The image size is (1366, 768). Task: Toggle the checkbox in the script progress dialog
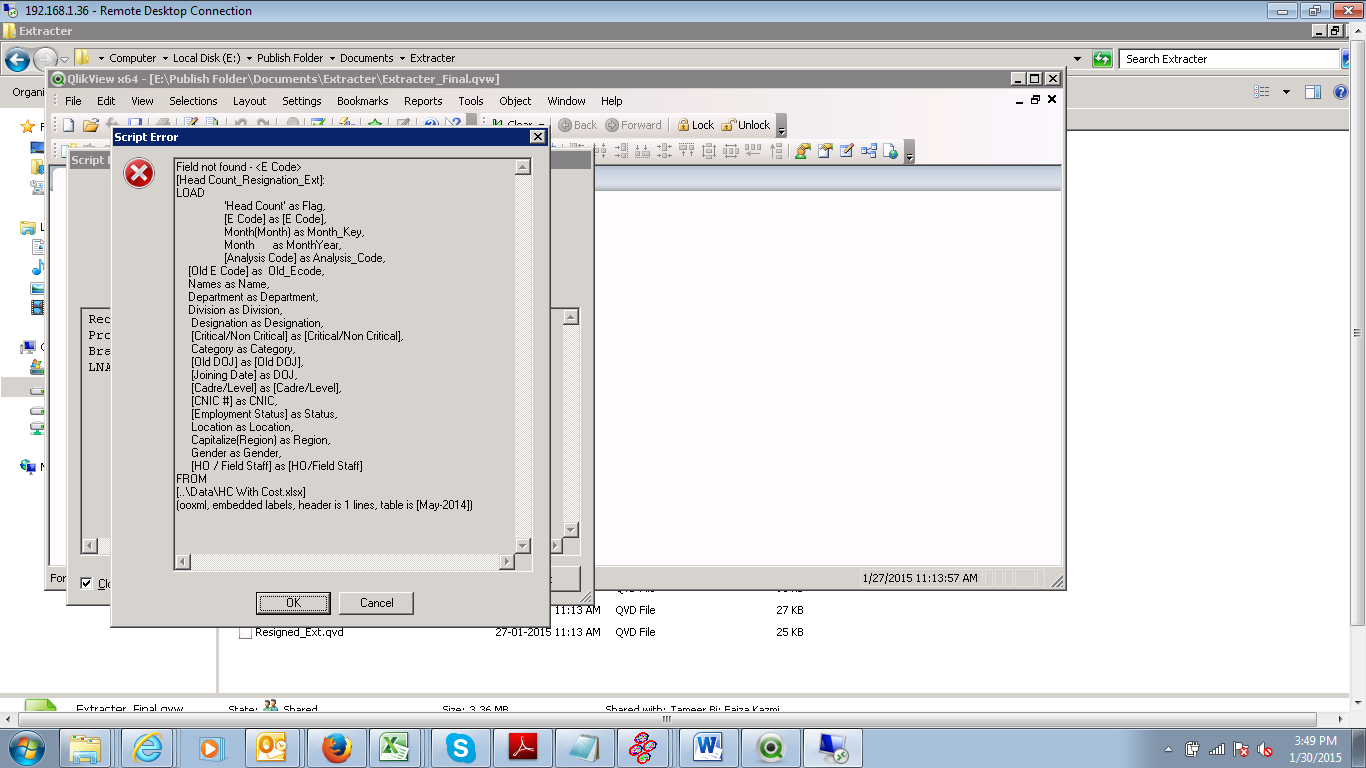tap(87, 584)
